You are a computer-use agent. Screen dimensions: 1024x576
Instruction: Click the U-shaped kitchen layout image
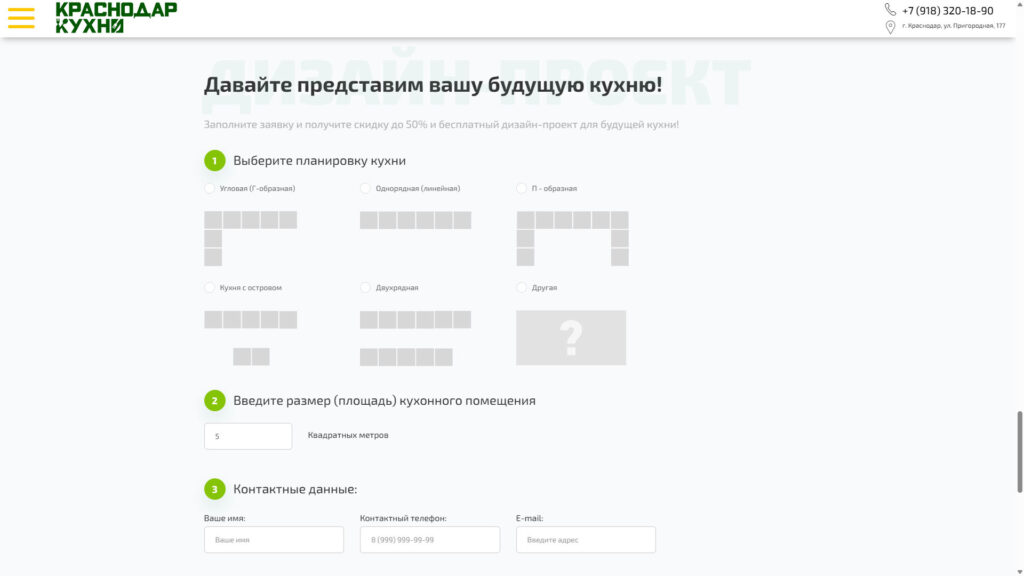click(x=572, y=238)
